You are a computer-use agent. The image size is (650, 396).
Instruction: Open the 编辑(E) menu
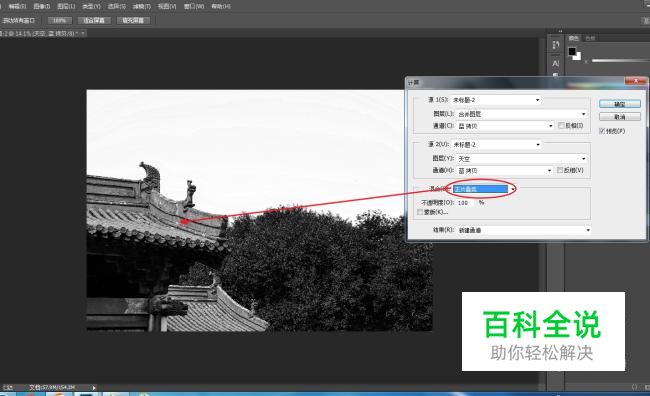(17, 6)
